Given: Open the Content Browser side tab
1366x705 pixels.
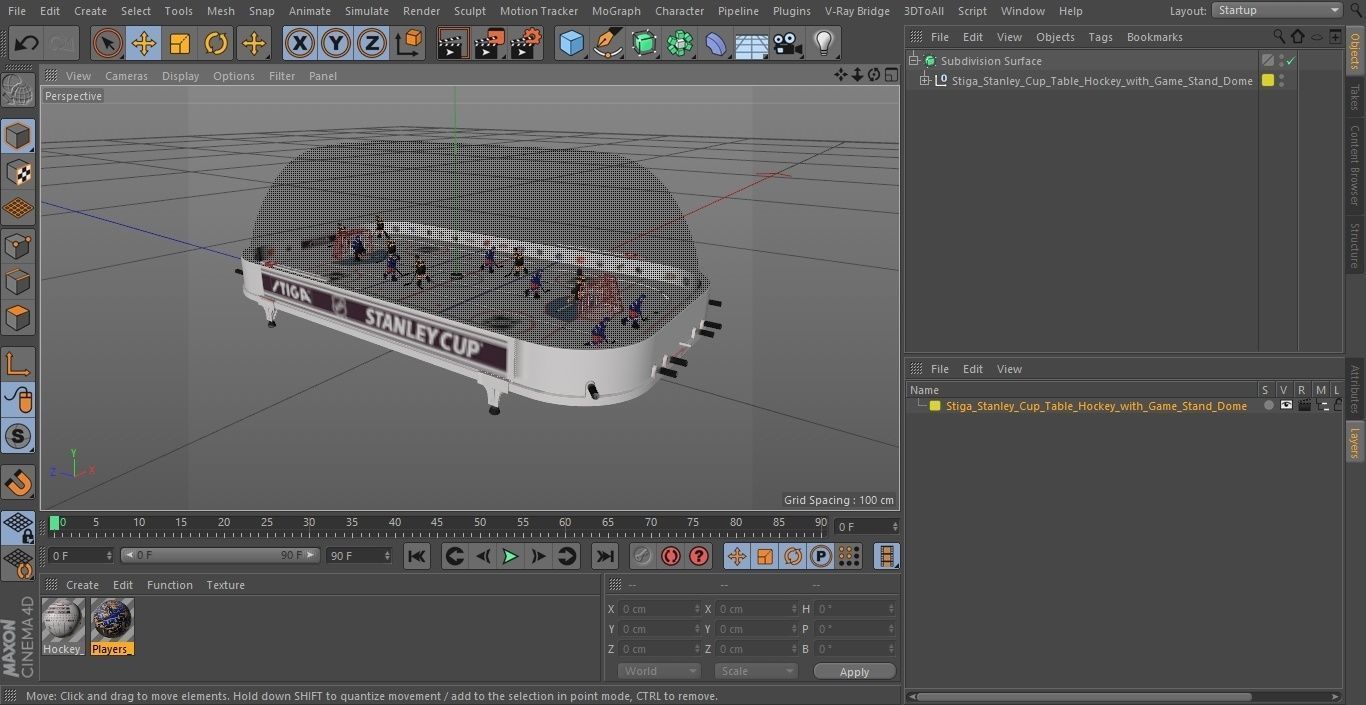Looking at the screenshot, I should (1355, 165).
